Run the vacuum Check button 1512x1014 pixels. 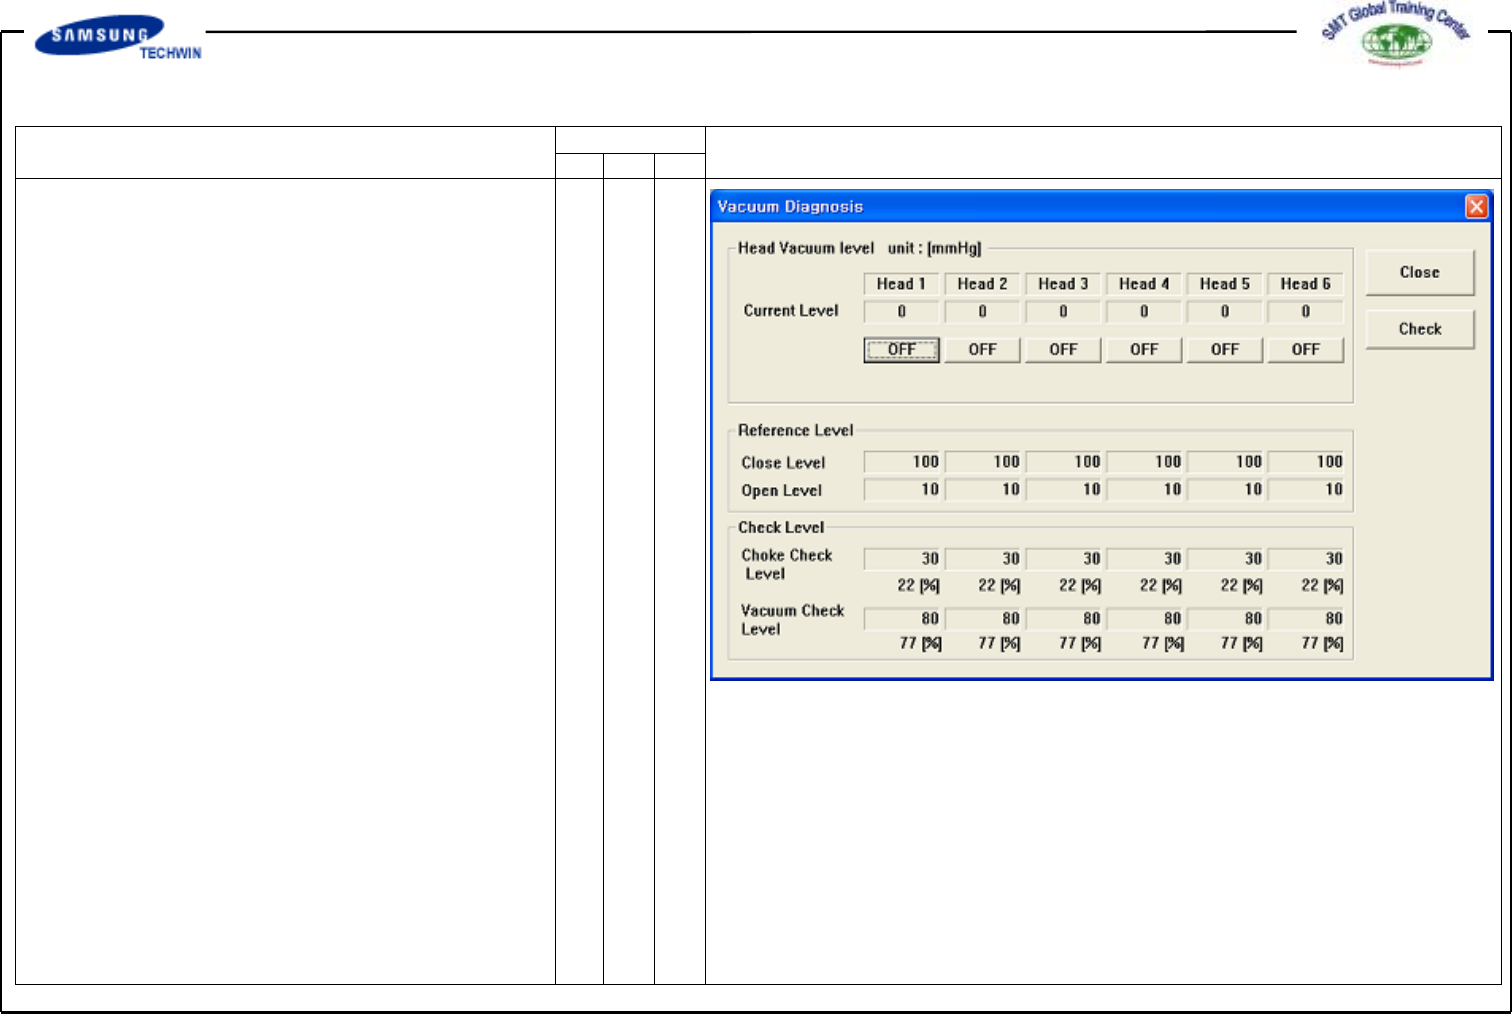click(1420, 329)
